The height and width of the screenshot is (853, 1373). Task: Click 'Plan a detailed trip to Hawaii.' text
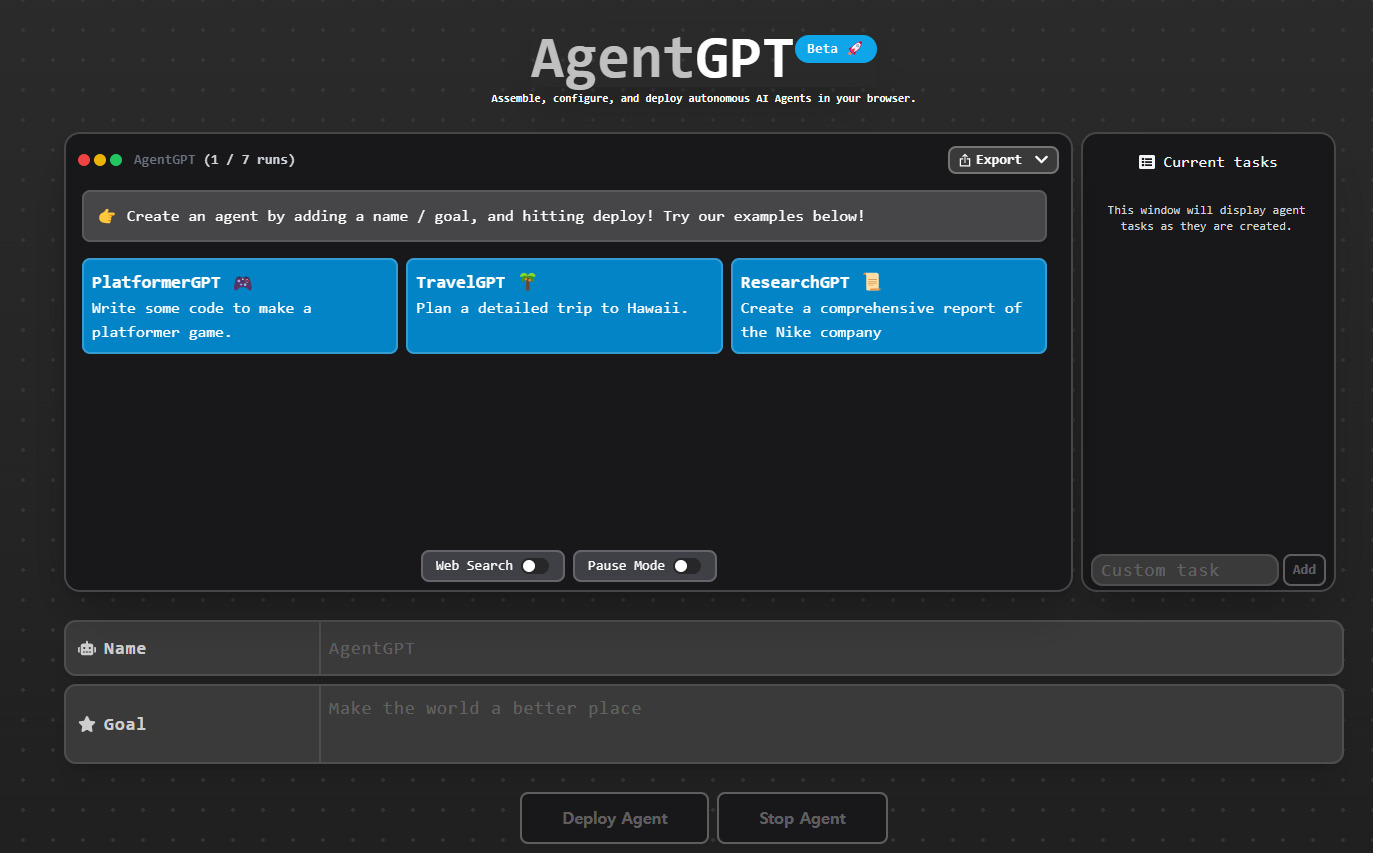tap(552, 308)
